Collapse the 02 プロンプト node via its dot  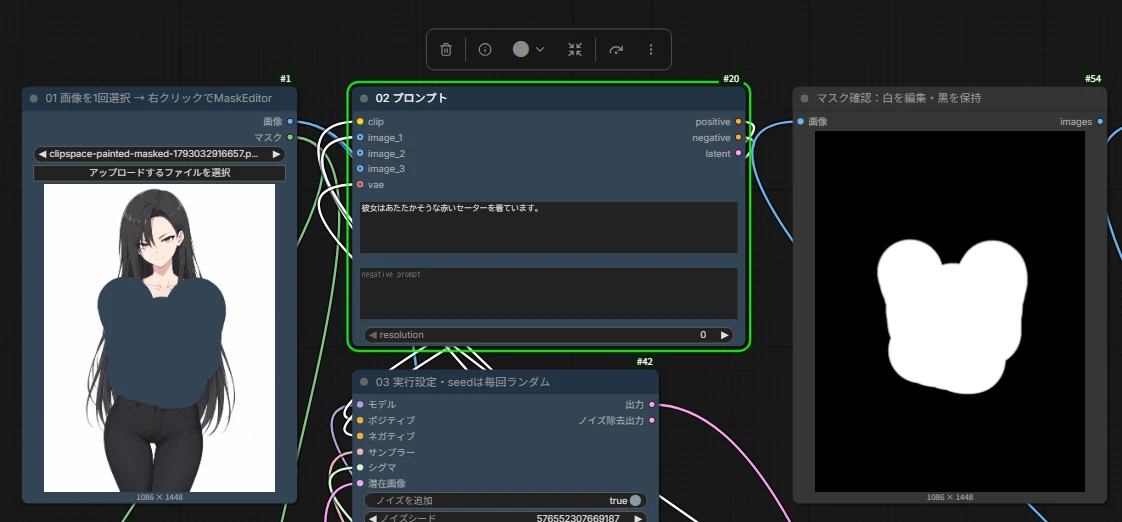click(364, 98)
